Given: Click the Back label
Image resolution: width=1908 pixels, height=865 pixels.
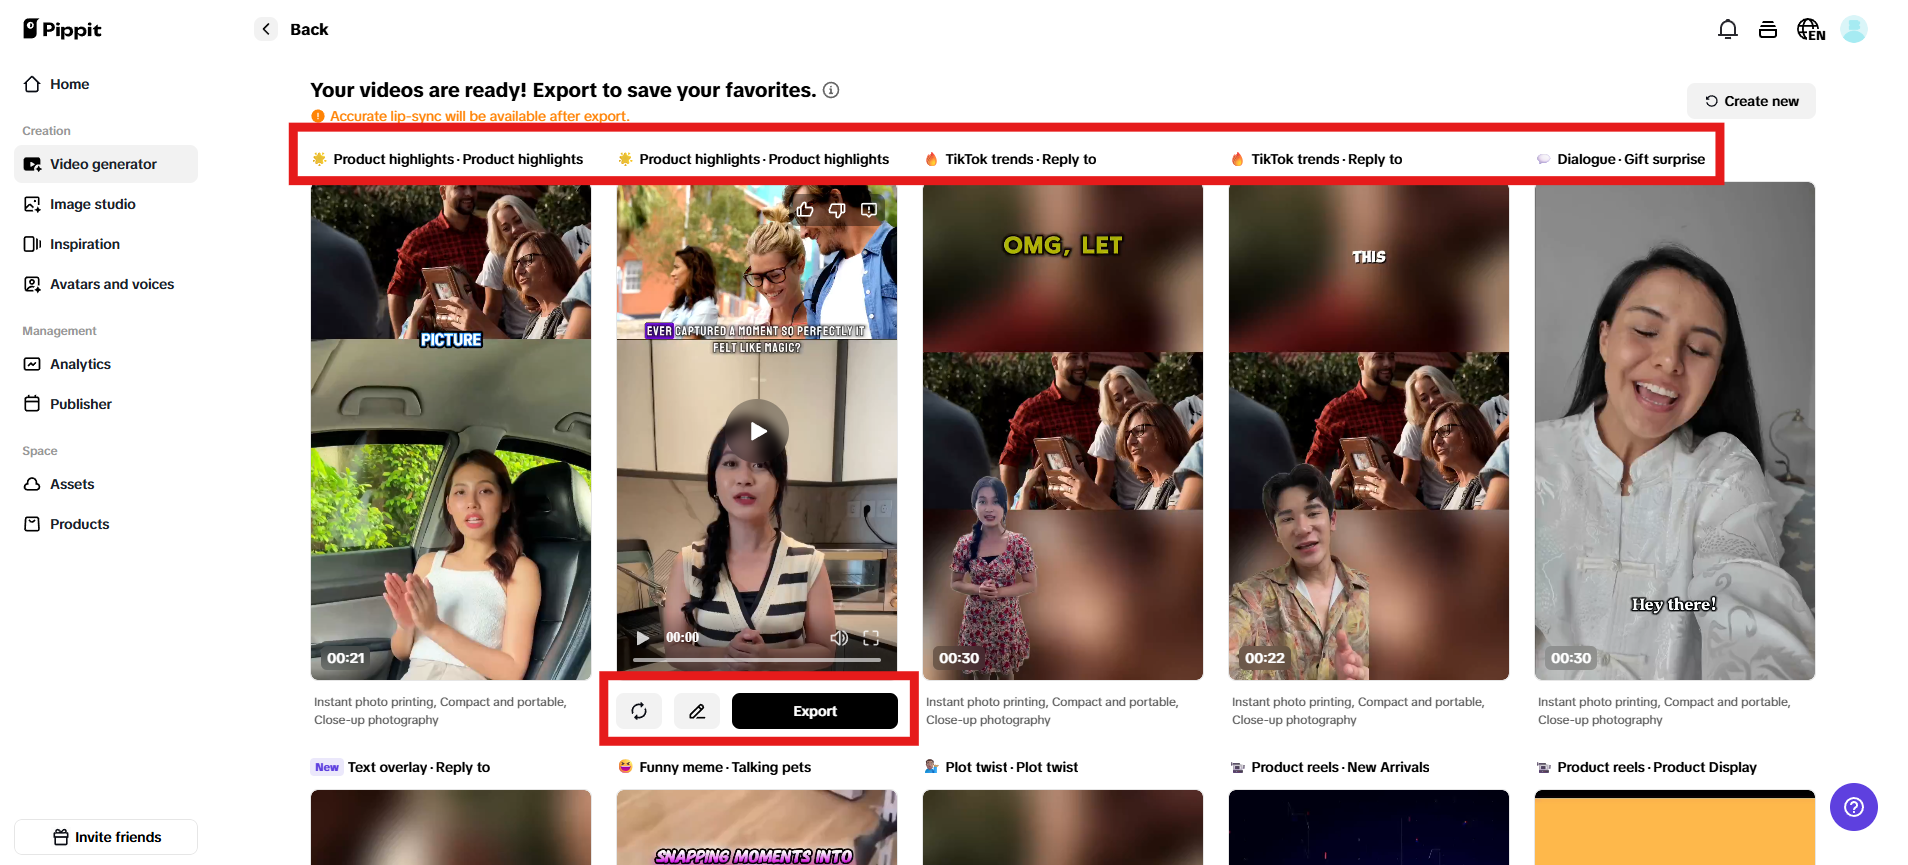Looking at the screenshot, I should 309,29.
